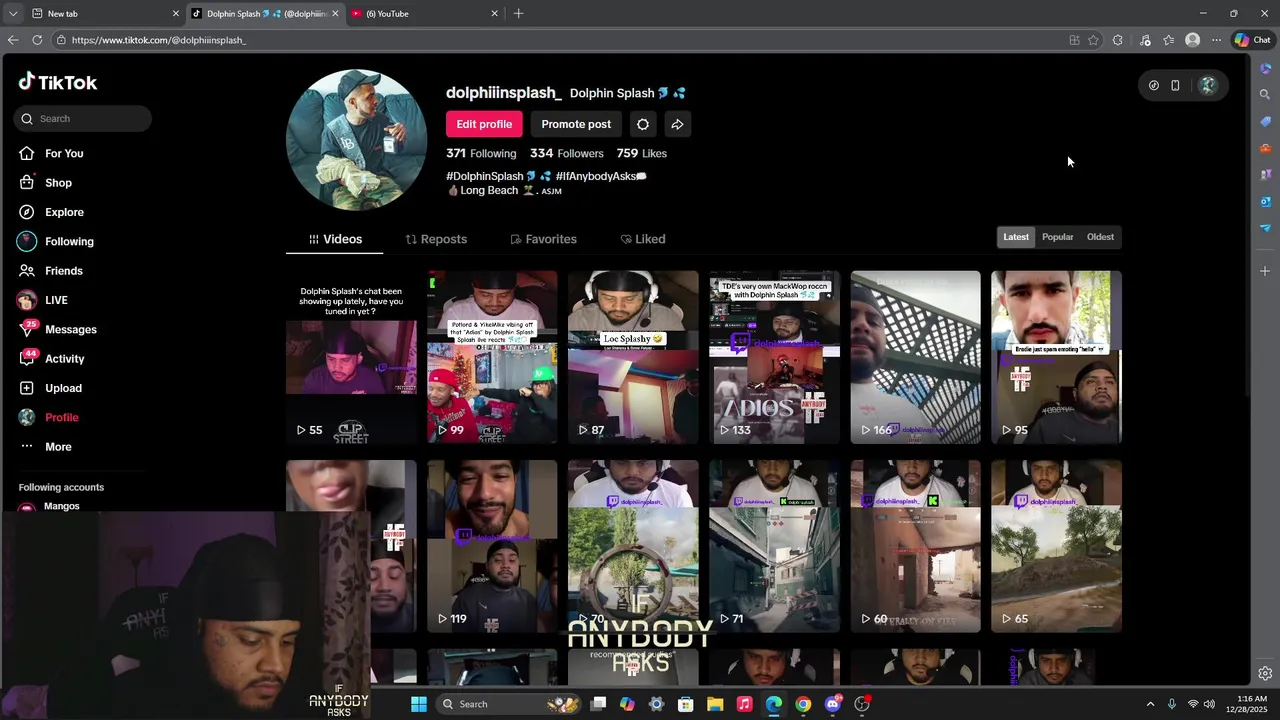Open browser Settings and more menu
Image resolution: width=1280 pixels, height=720 pixels.
(1216, 40)
